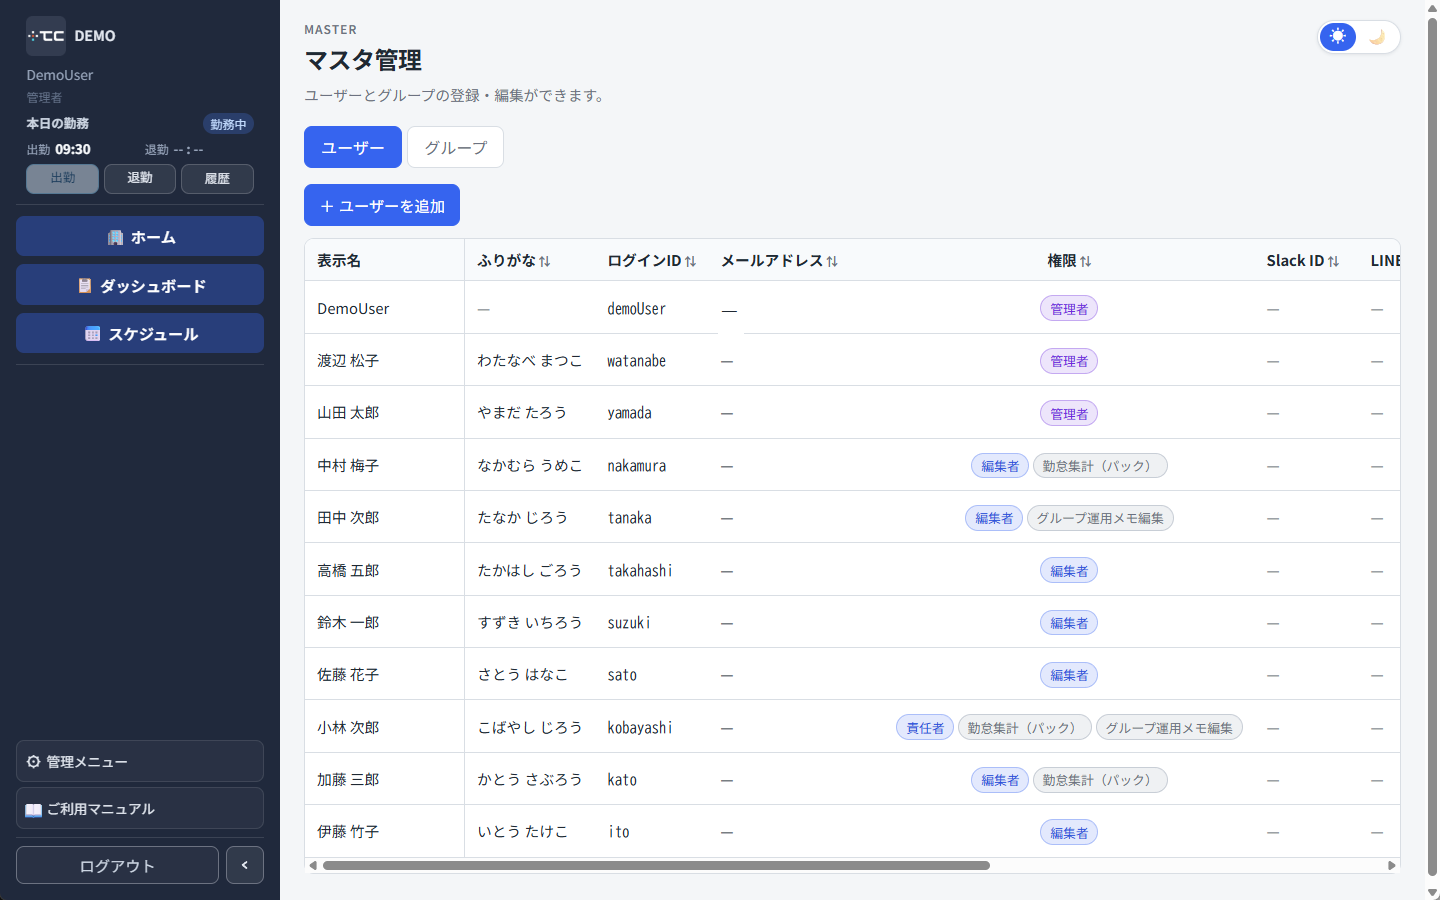
Task: Click the 勤務中 status badge
Action: coord(228,124)
